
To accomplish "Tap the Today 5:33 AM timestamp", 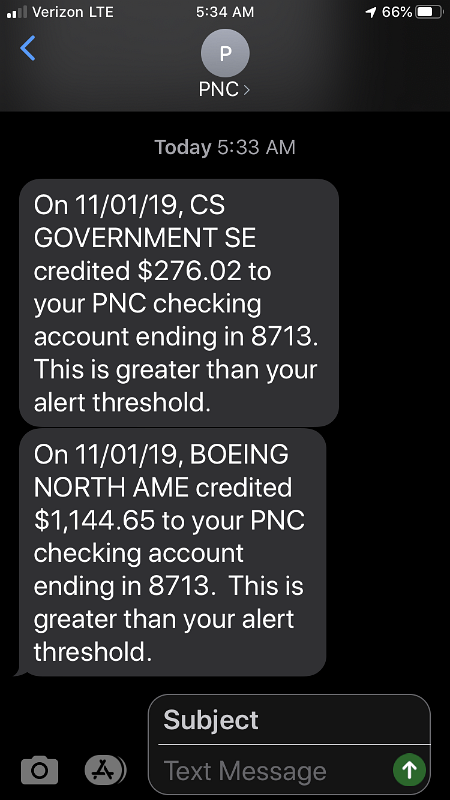I will [225, 147].
